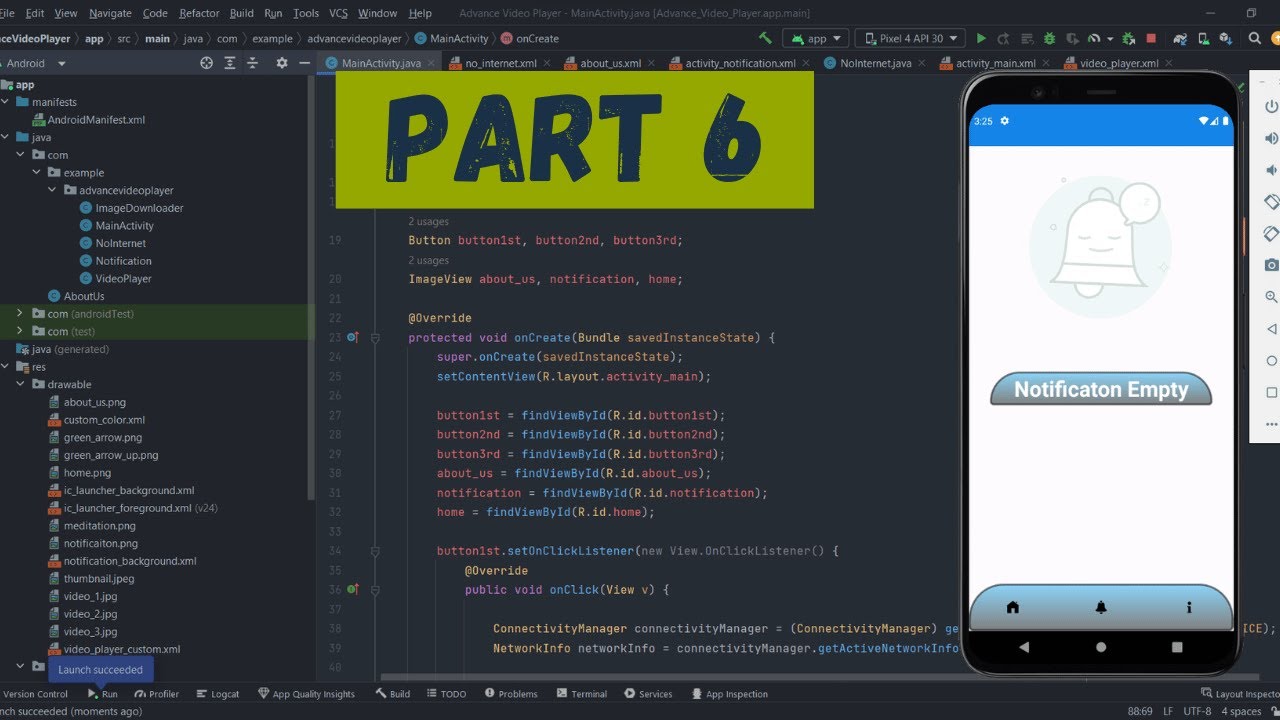Click Select Opened File target icon
The image size is (1280, 720).
pos(207,63)
